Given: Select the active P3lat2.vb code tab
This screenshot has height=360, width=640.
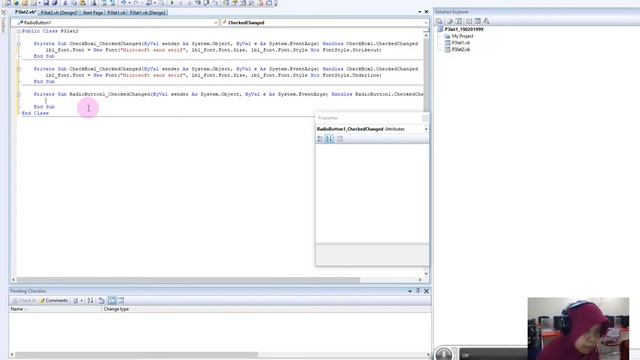Looking at the screenshot, I should click(25, 12).
